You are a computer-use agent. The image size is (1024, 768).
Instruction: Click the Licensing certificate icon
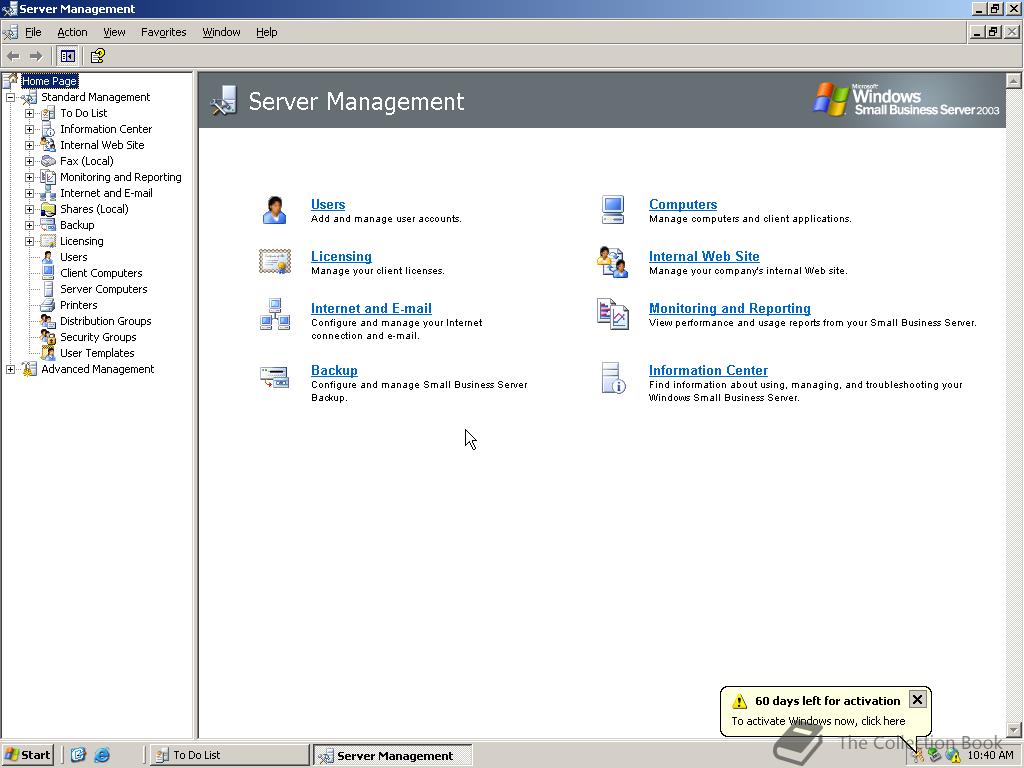(x=275, y=262)
